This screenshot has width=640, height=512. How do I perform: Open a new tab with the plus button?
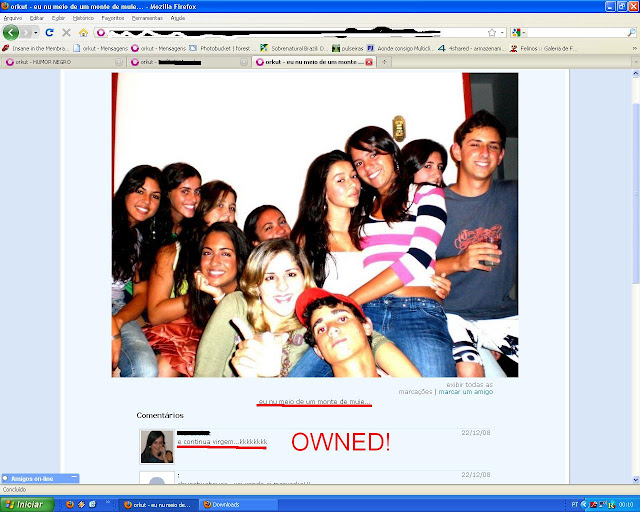[x=384, y=62]
